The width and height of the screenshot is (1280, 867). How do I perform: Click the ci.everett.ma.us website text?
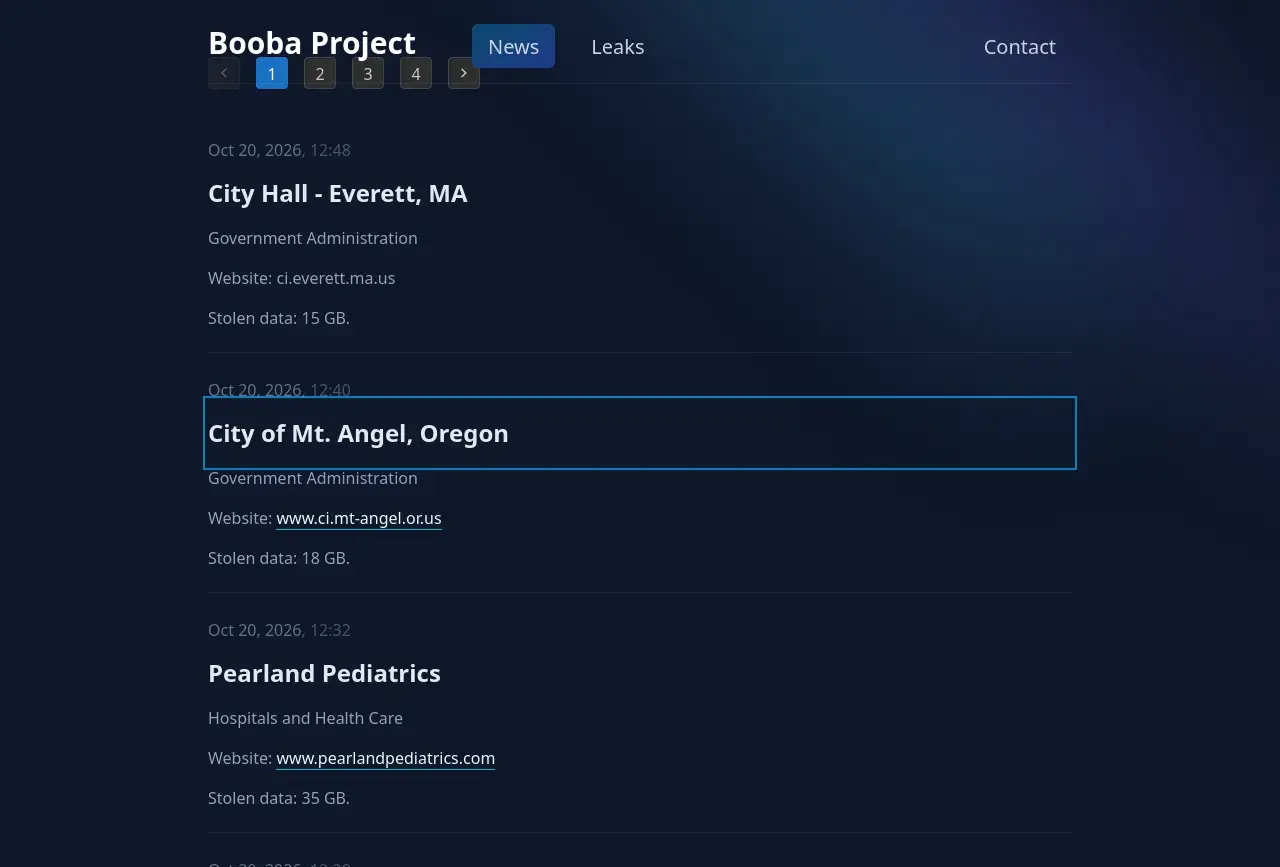(336, 278)
